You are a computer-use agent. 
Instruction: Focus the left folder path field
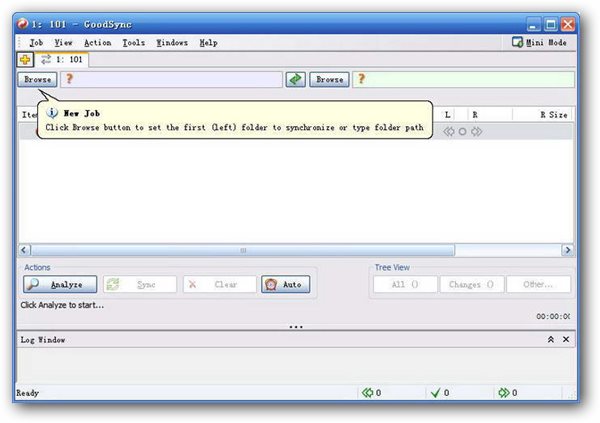(171, 80)
